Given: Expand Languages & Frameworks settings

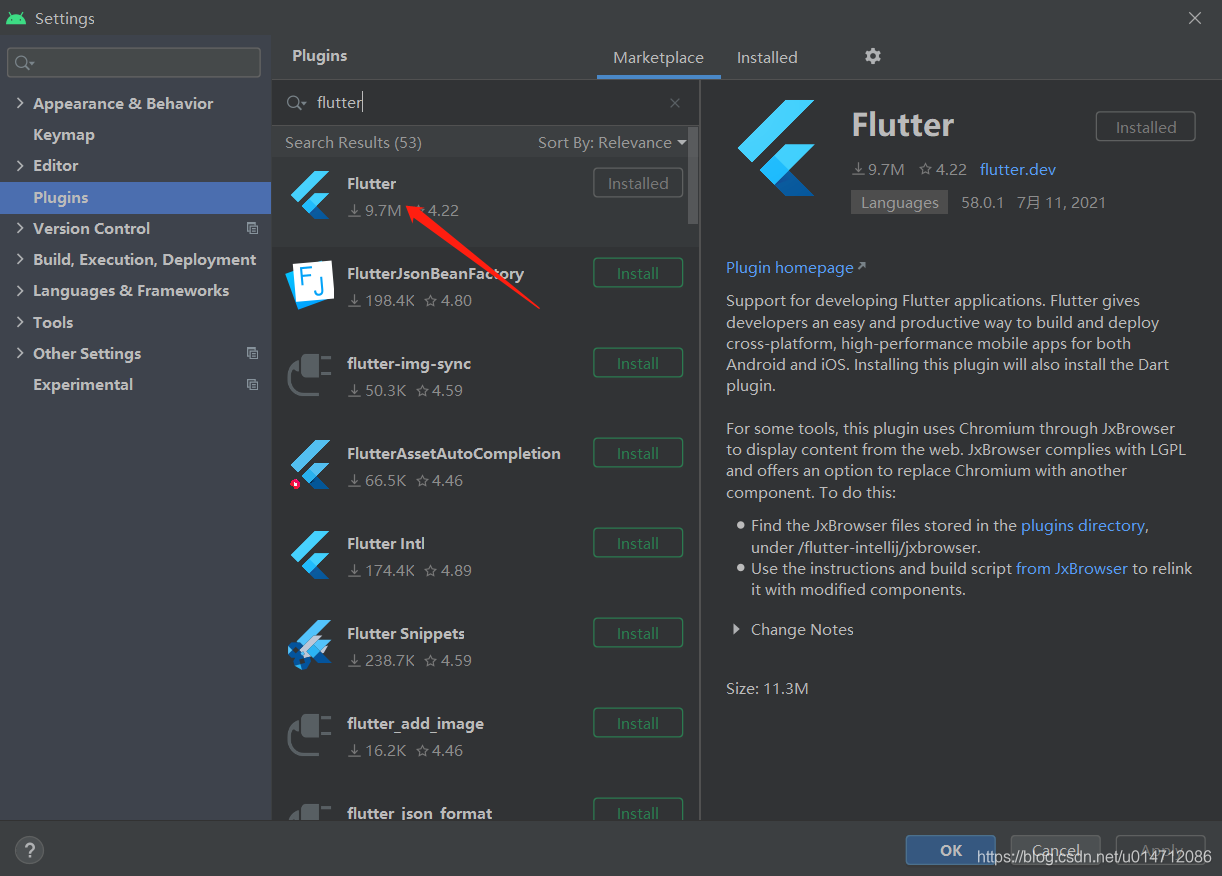Looking at the screenshot, I should [20, 290].
